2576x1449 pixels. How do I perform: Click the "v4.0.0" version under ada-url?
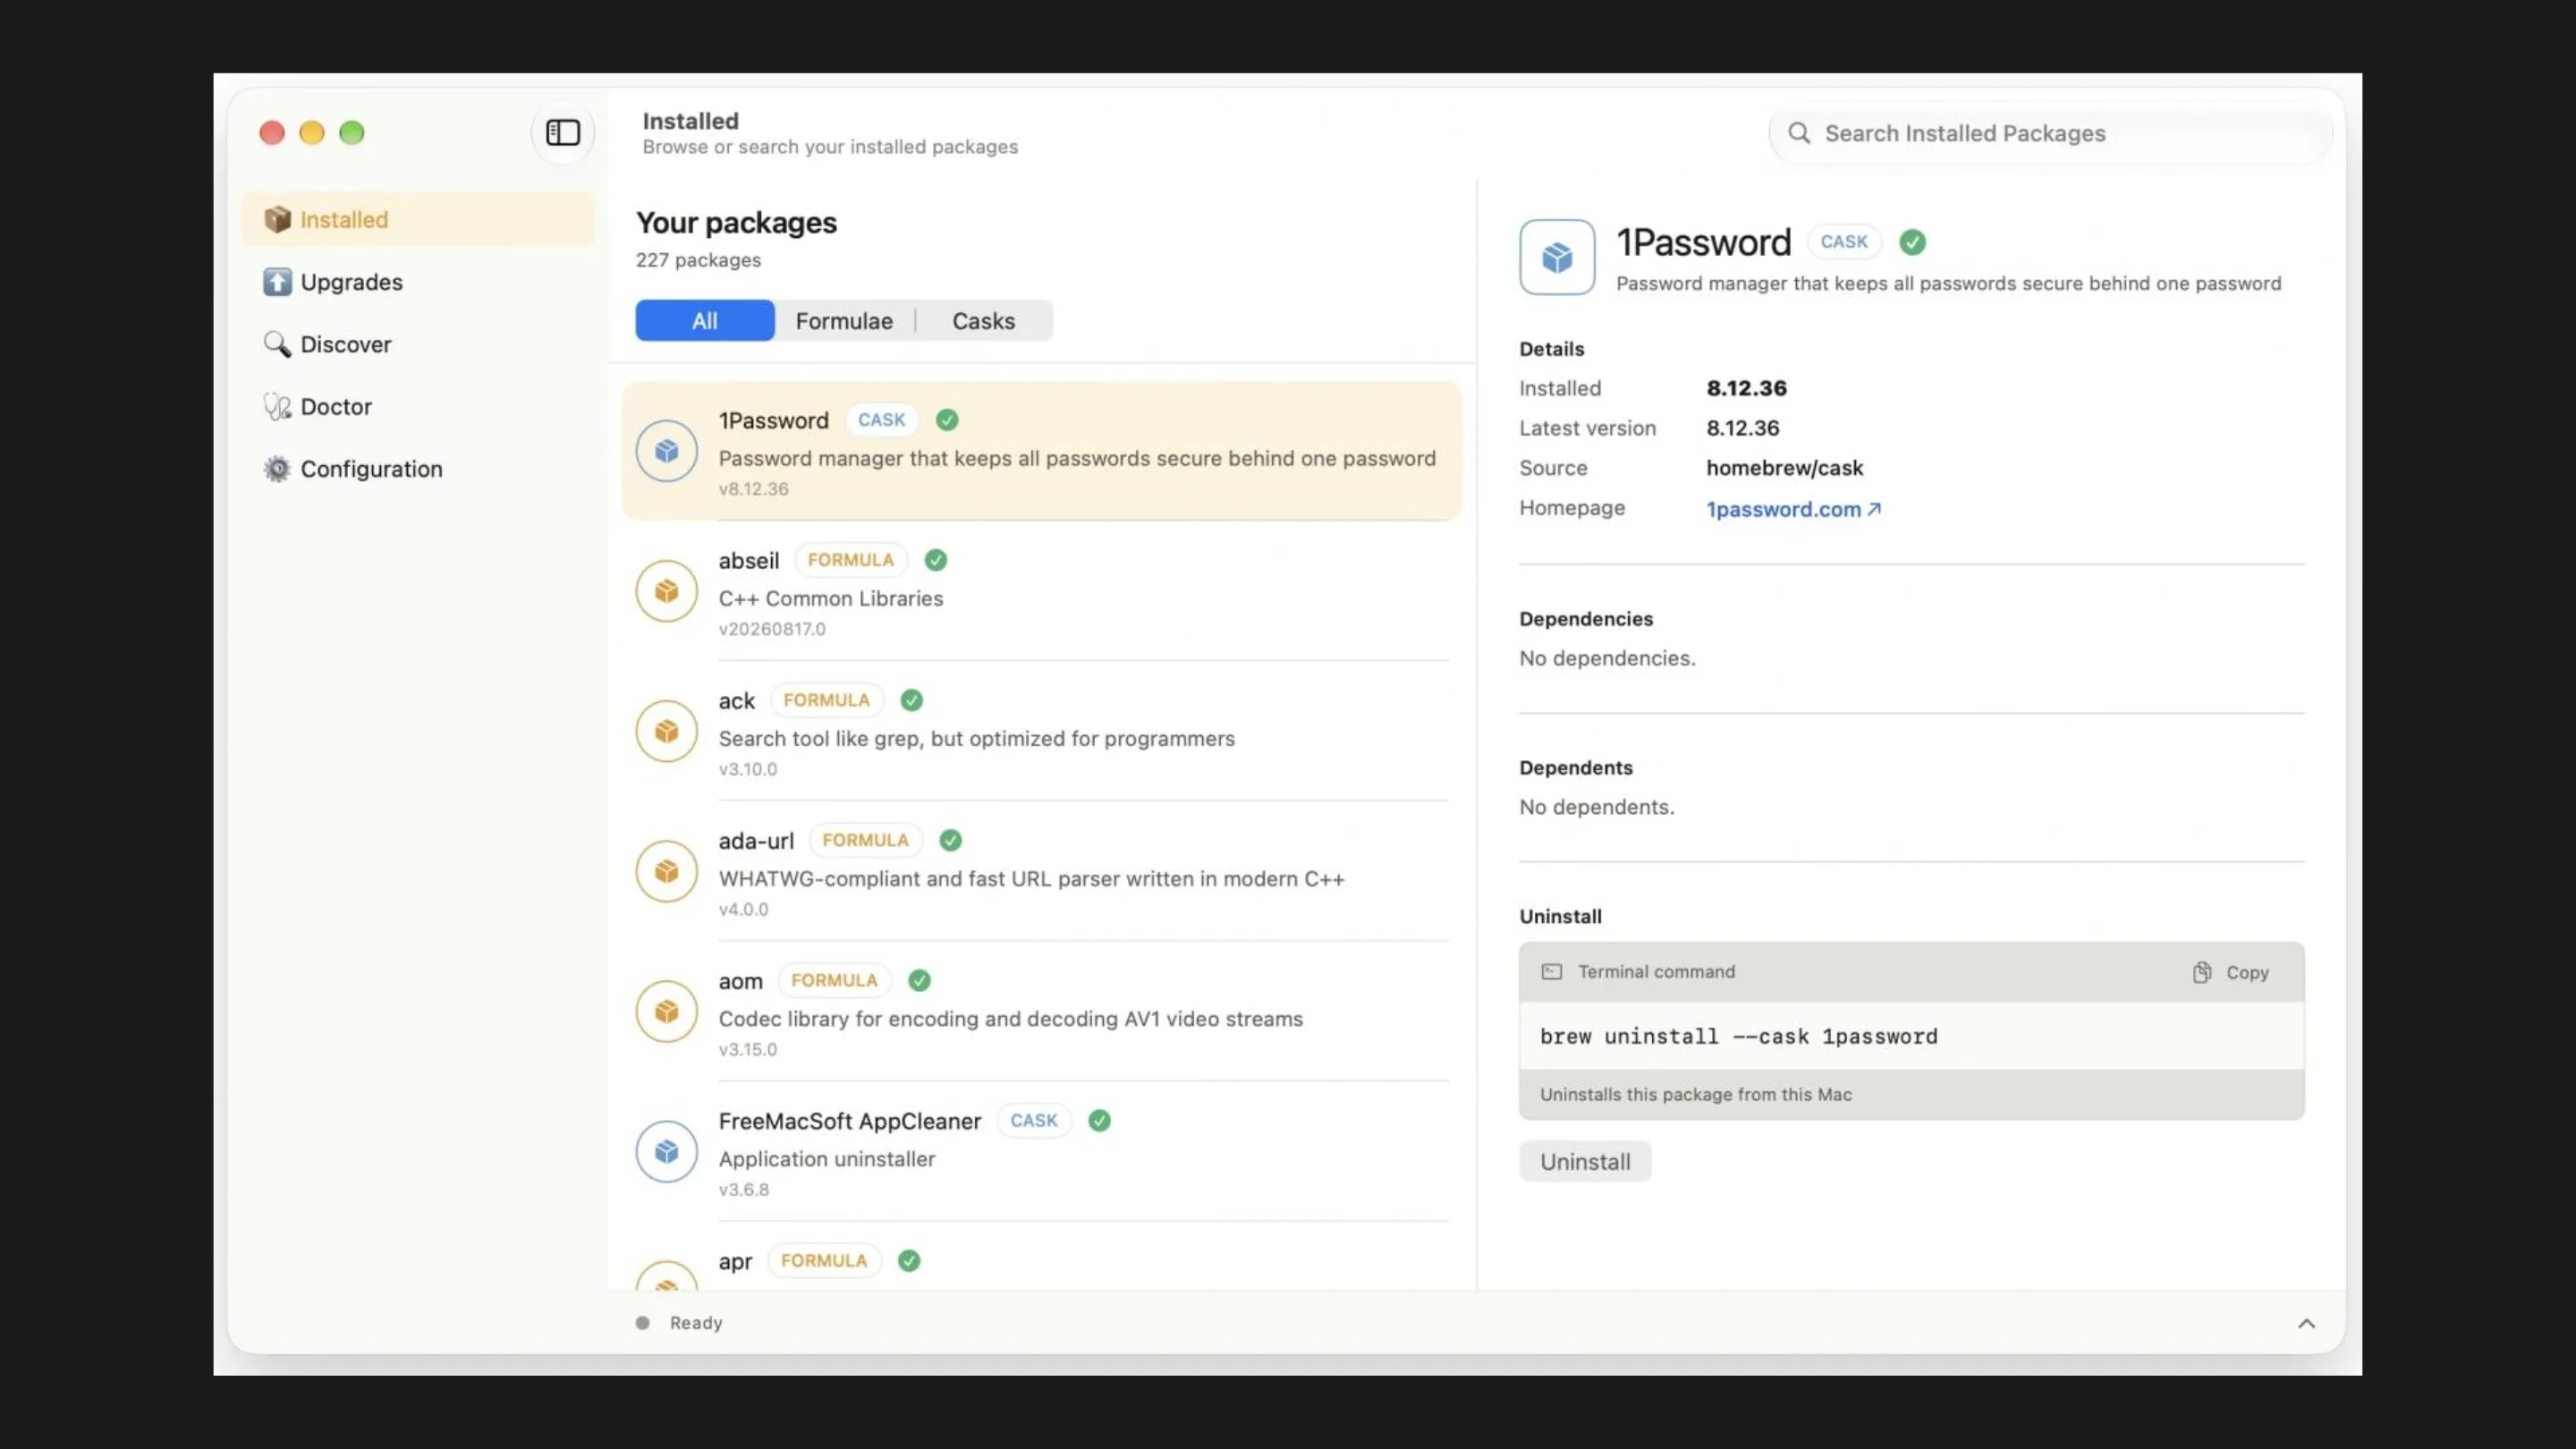pyautogui.click(x=744, y=909)
